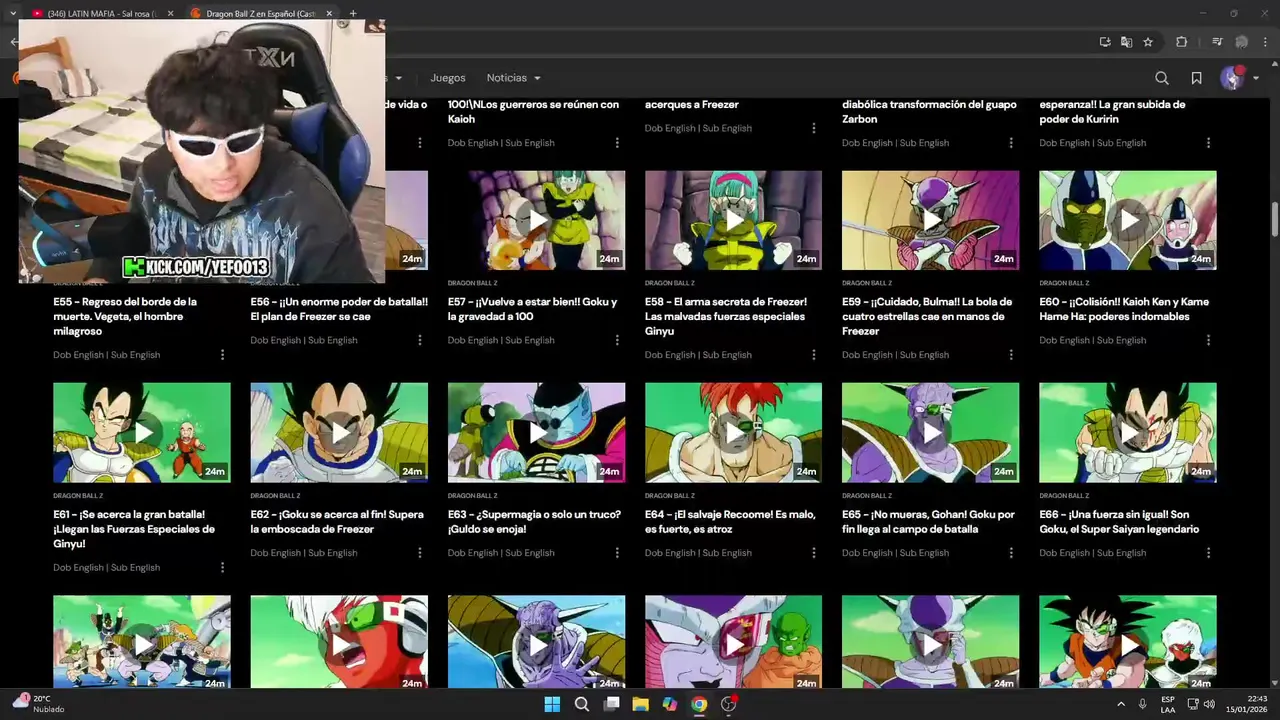Open more options for episode E66

(1207, 553)
